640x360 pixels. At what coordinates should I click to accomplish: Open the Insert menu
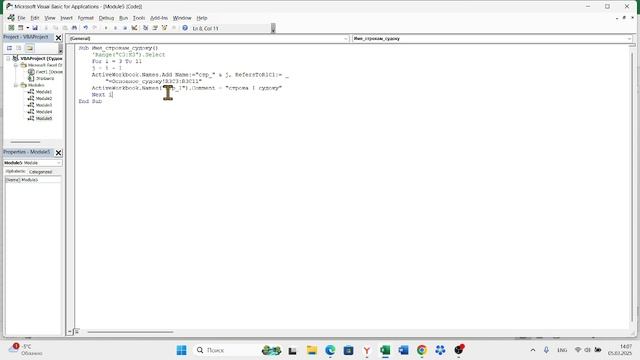67,18
